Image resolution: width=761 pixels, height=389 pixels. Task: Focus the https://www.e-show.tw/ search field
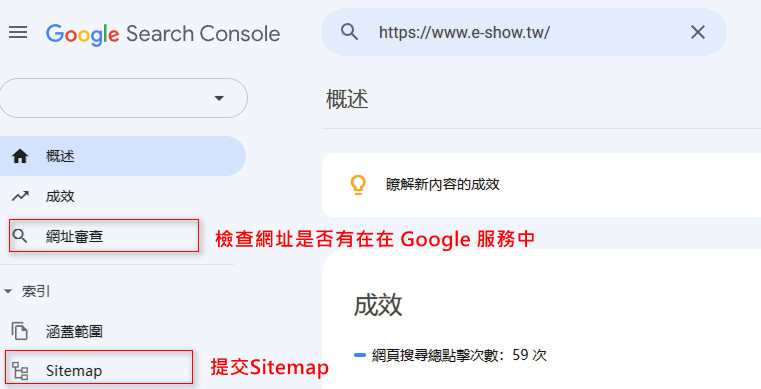(524, 32)
